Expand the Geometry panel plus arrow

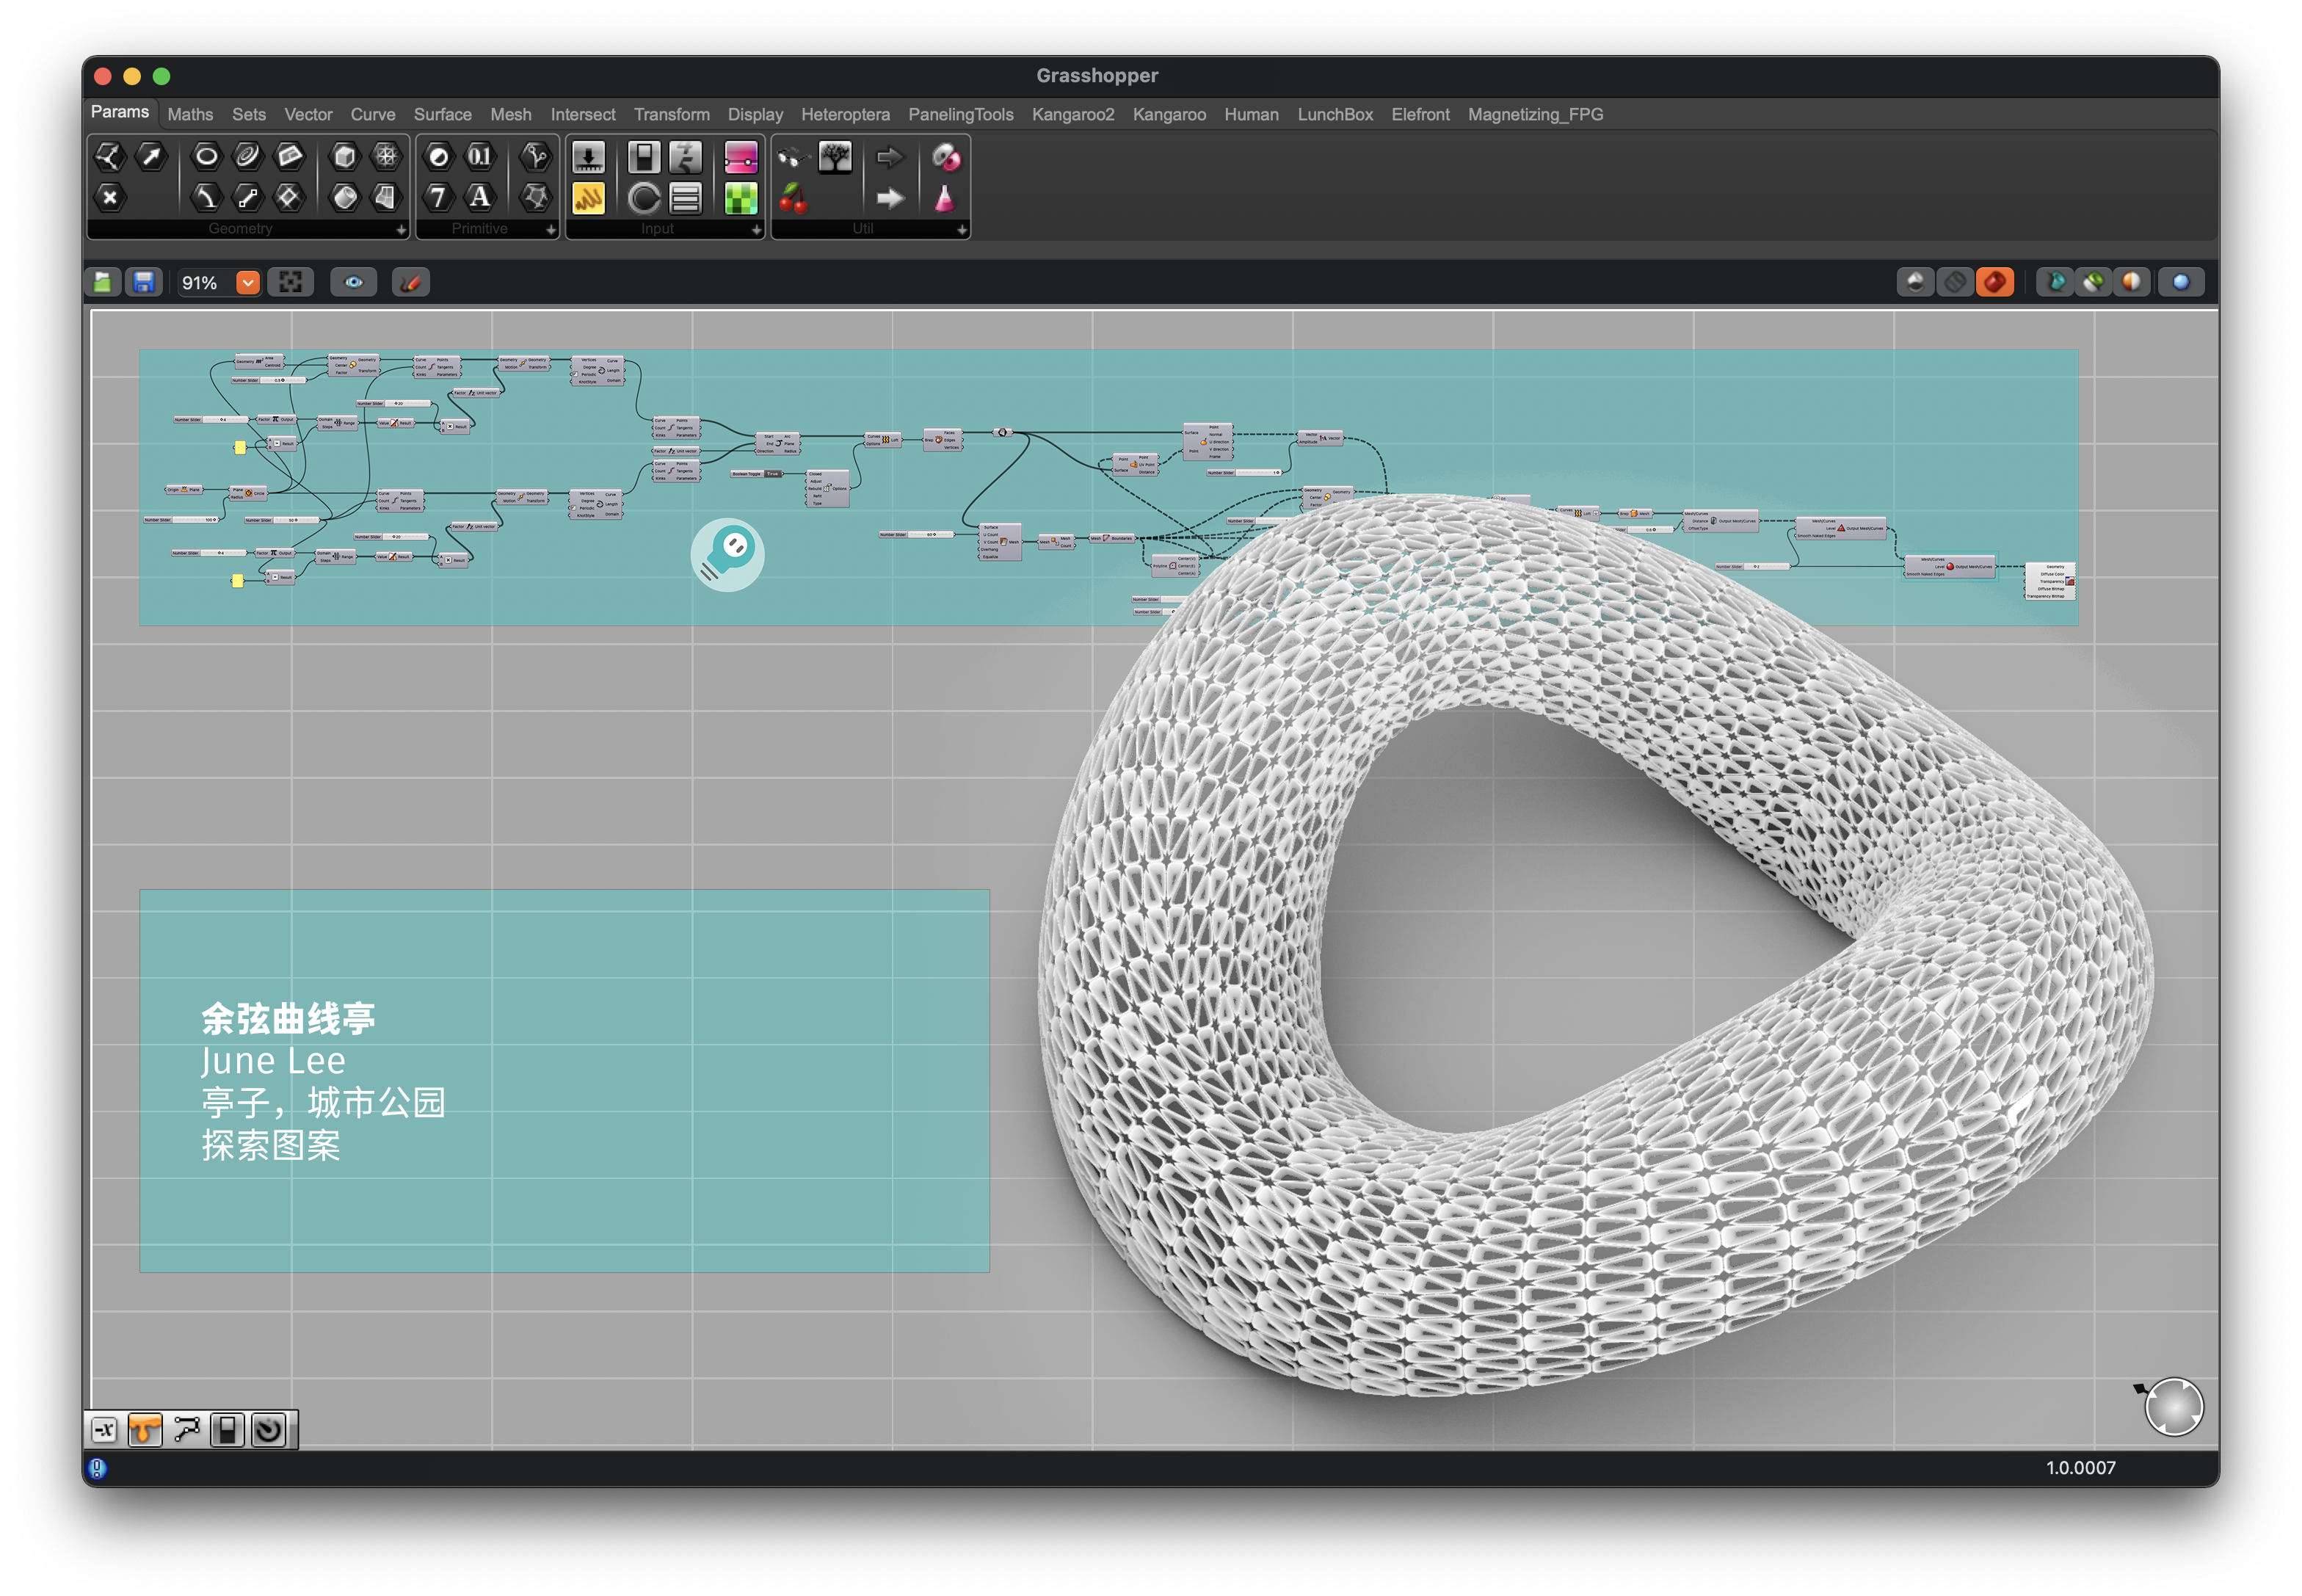(401, 230)
